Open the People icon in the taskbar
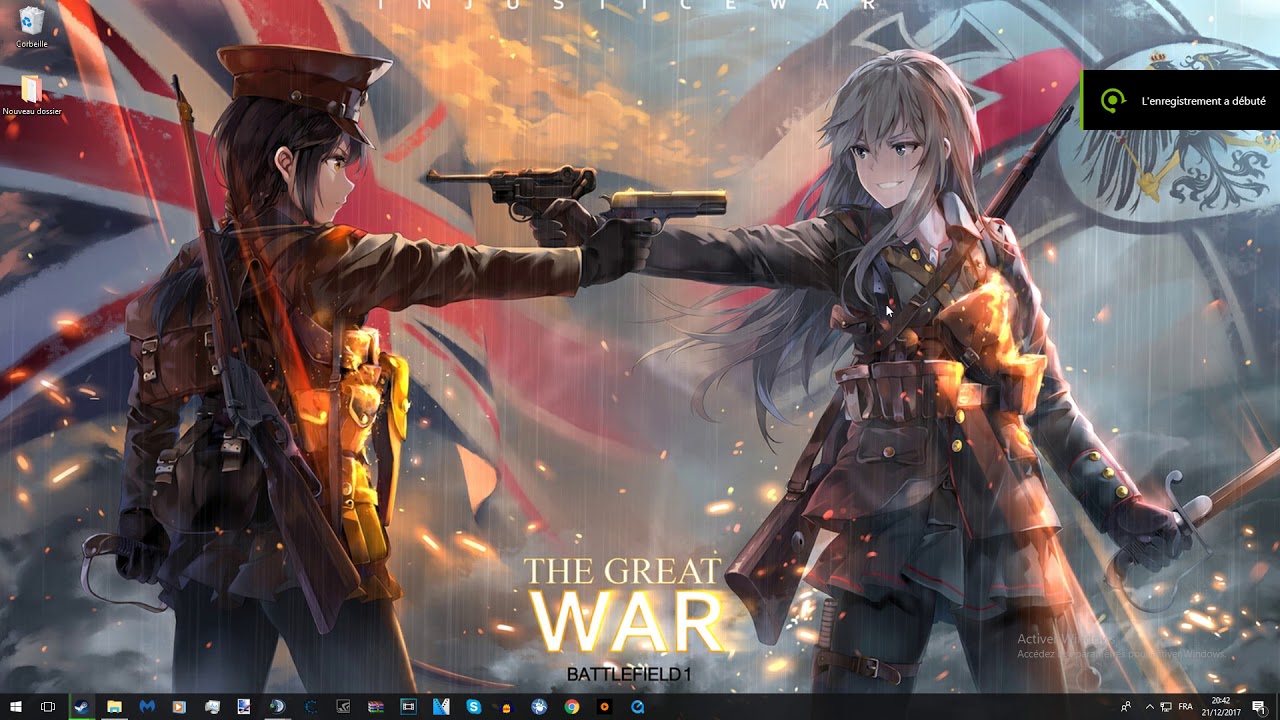 (1126, 706)
